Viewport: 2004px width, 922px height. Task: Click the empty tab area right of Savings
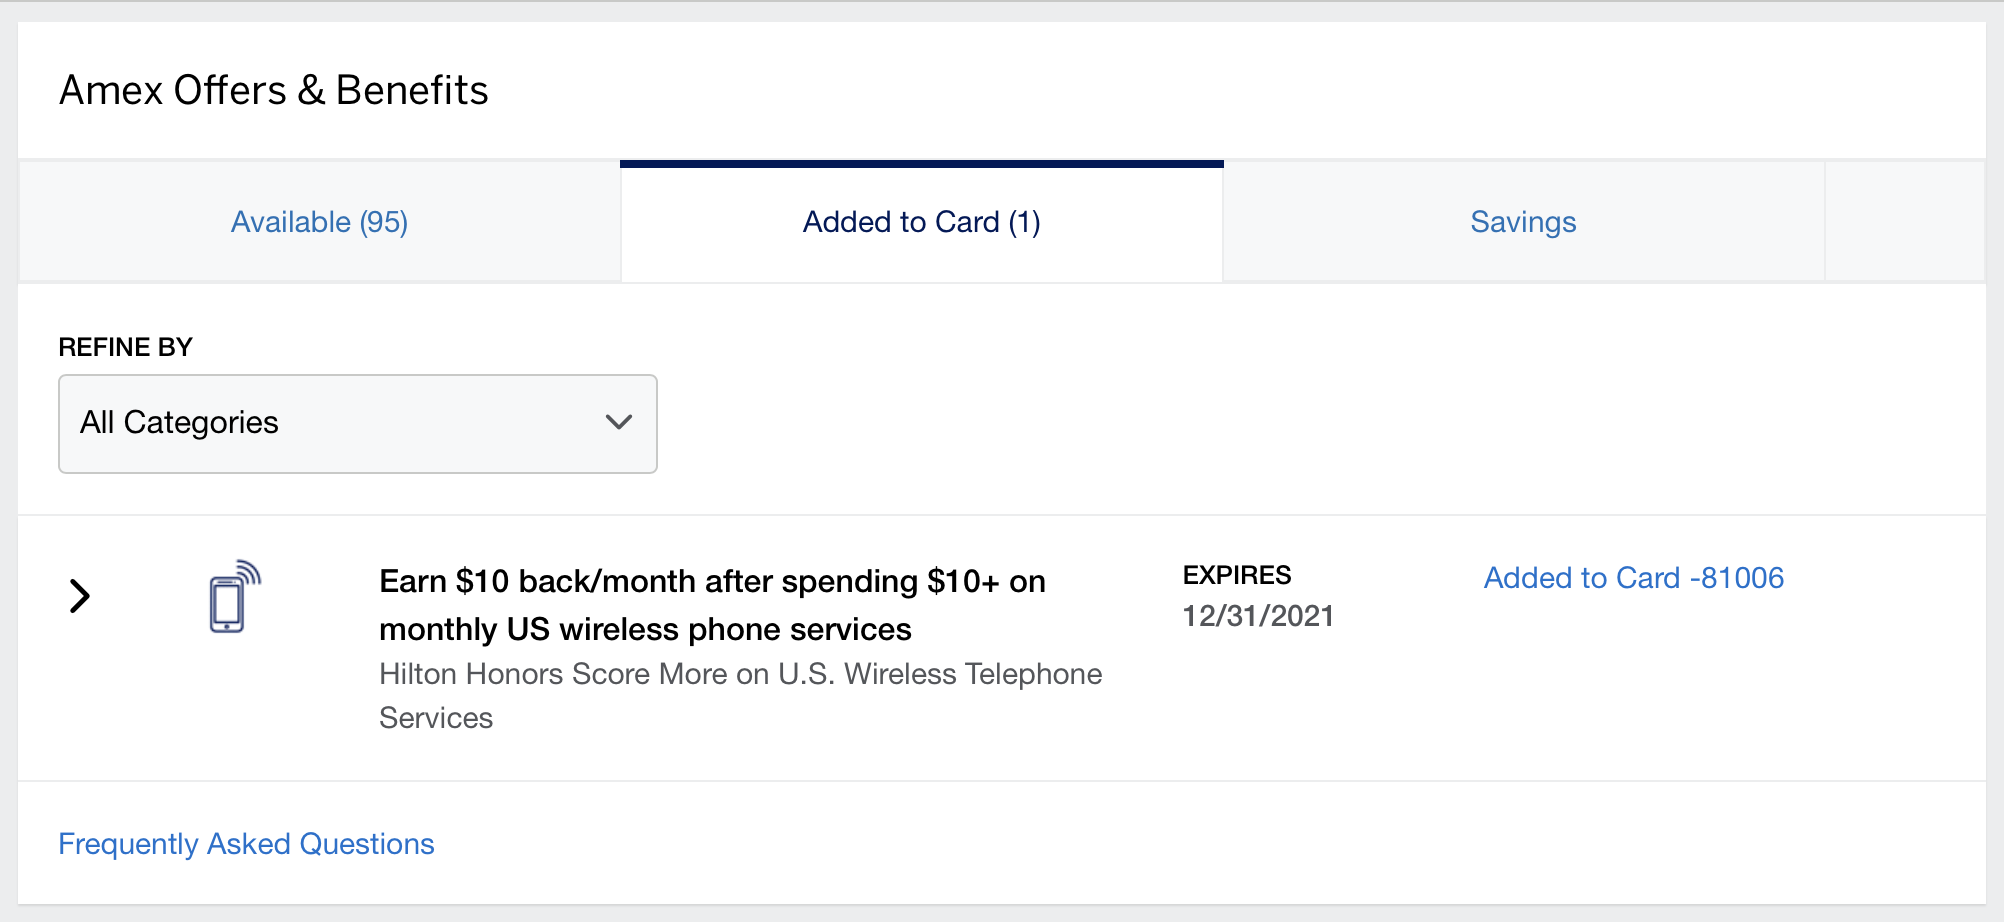1904,222
